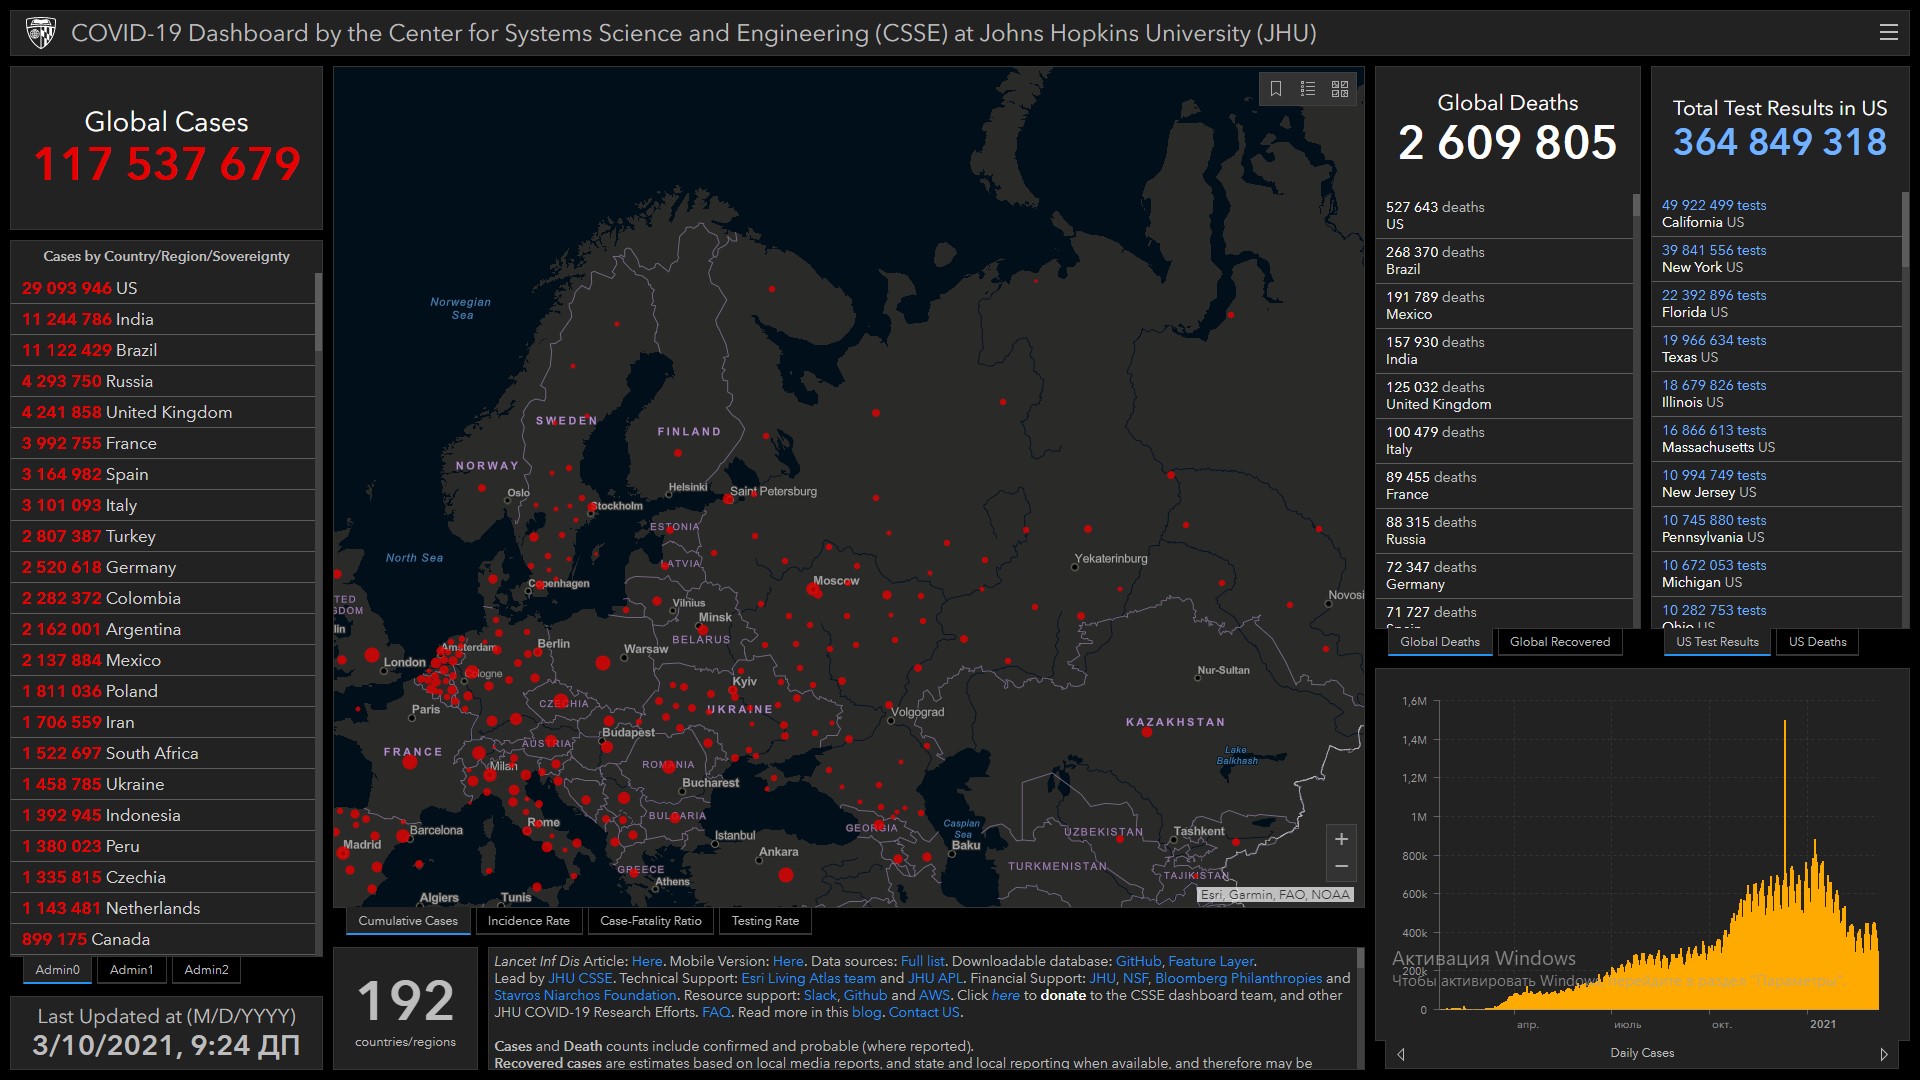Viewport: 1920px width, 1080px height.
Task: Switch to Incidence Rate tab
Action: (528, 921)
